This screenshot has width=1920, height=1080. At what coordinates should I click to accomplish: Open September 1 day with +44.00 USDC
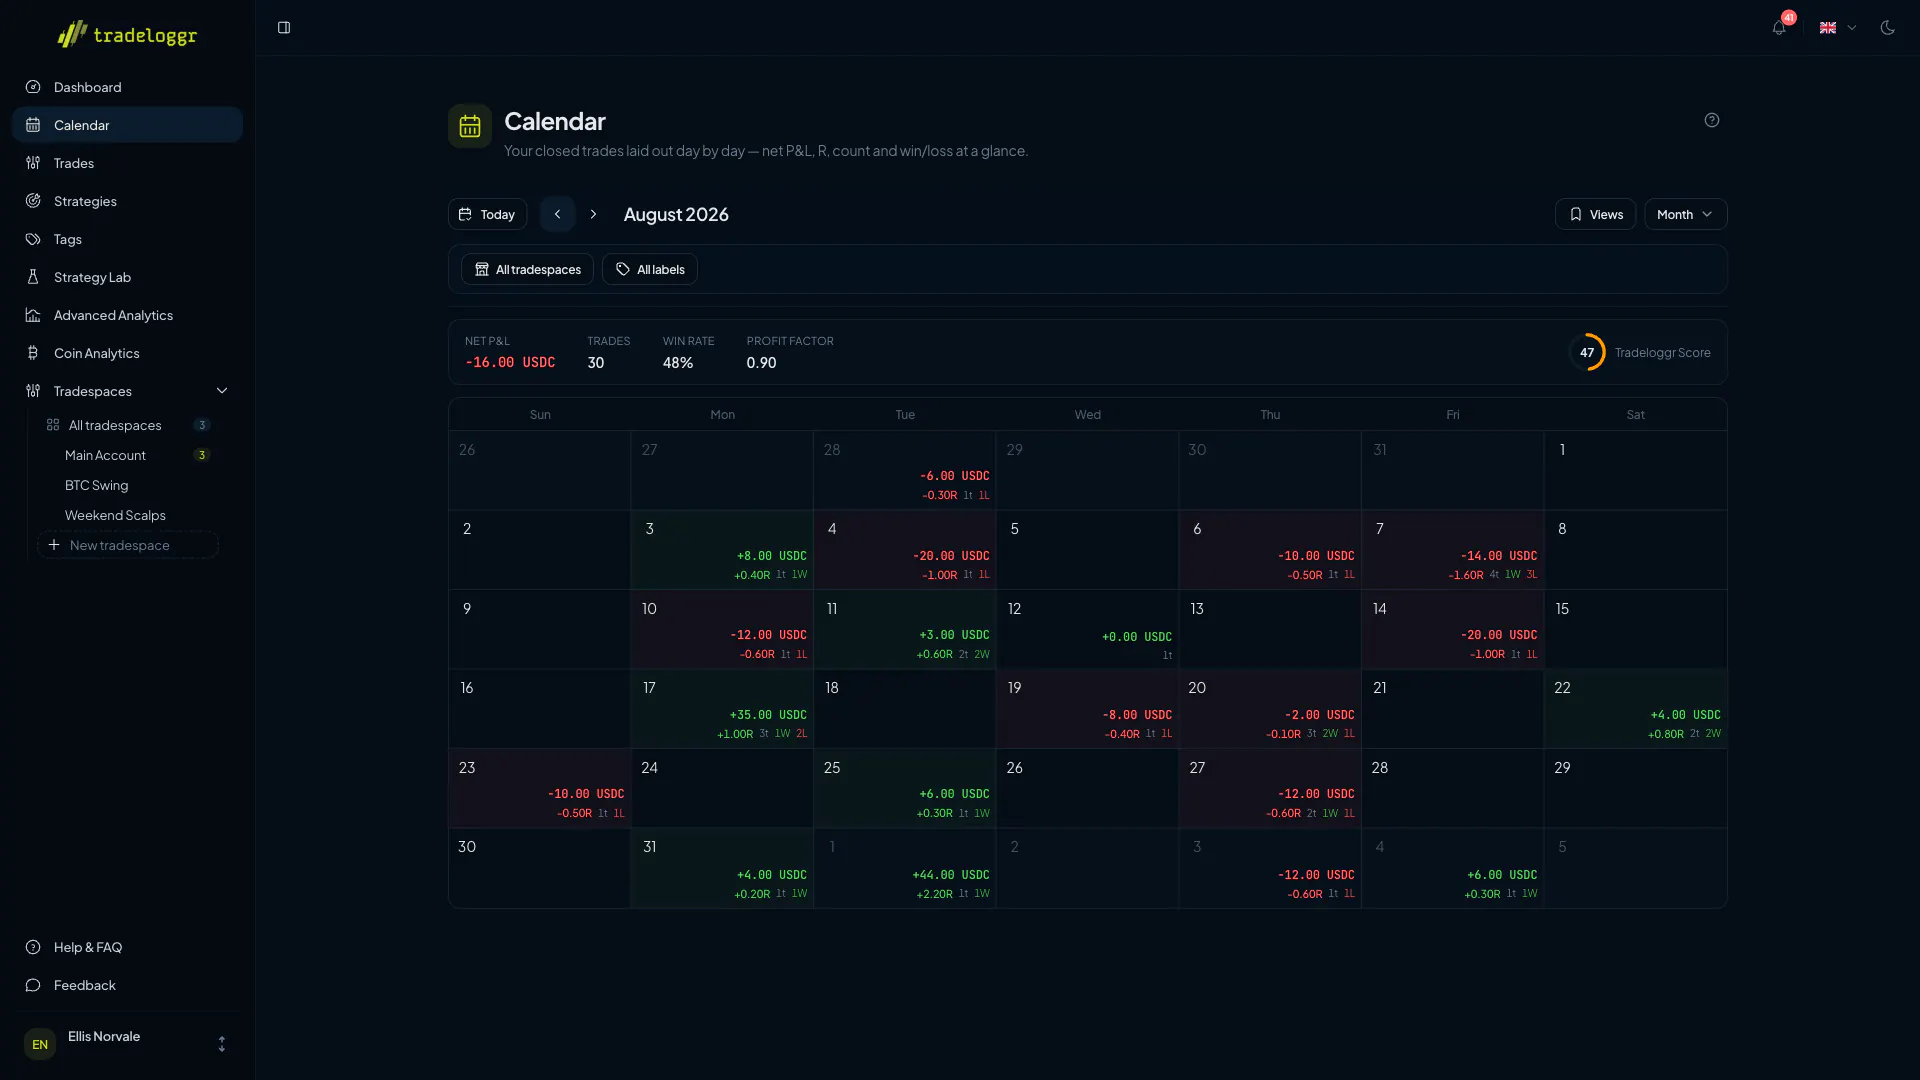coord(905,868)
